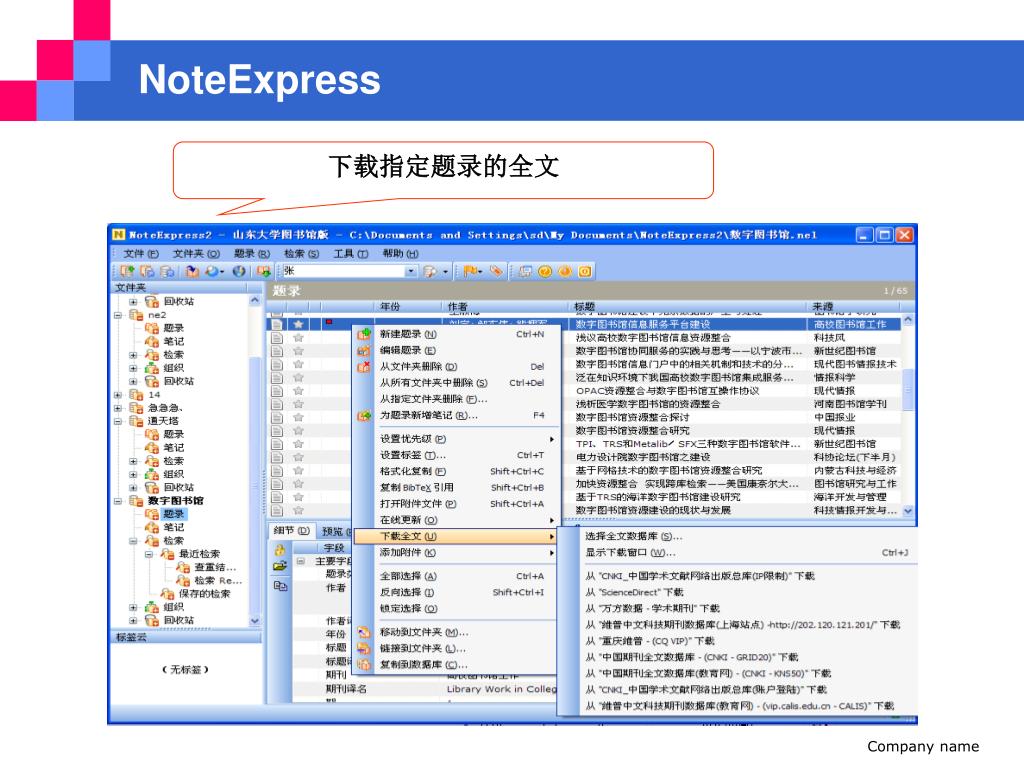Toggle star for OPAC资源整合 row

click(x=298, y=391)
